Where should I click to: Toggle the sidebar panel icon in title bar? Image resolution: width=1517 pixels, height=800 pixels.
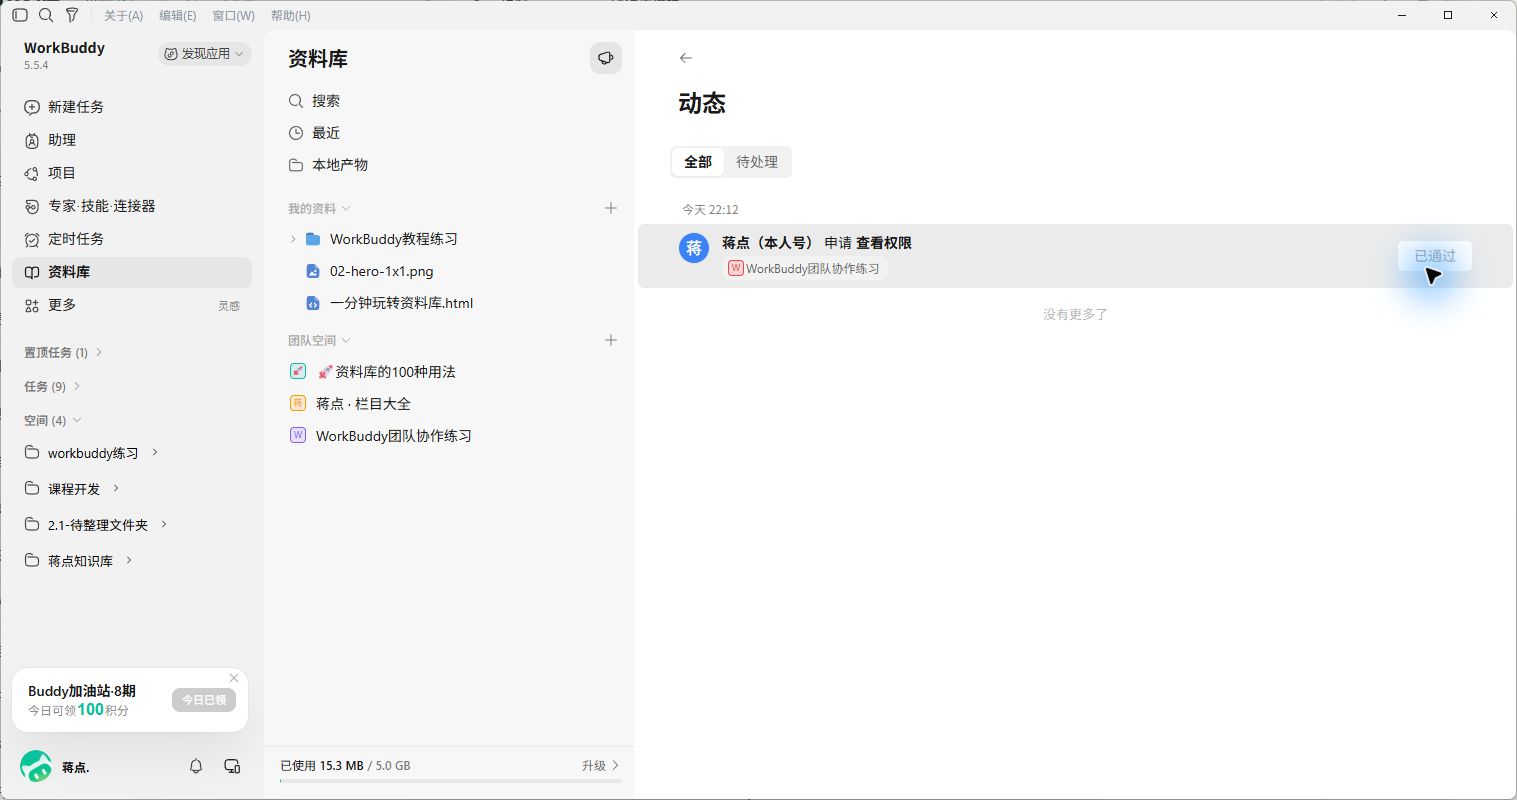coord(20,15)
